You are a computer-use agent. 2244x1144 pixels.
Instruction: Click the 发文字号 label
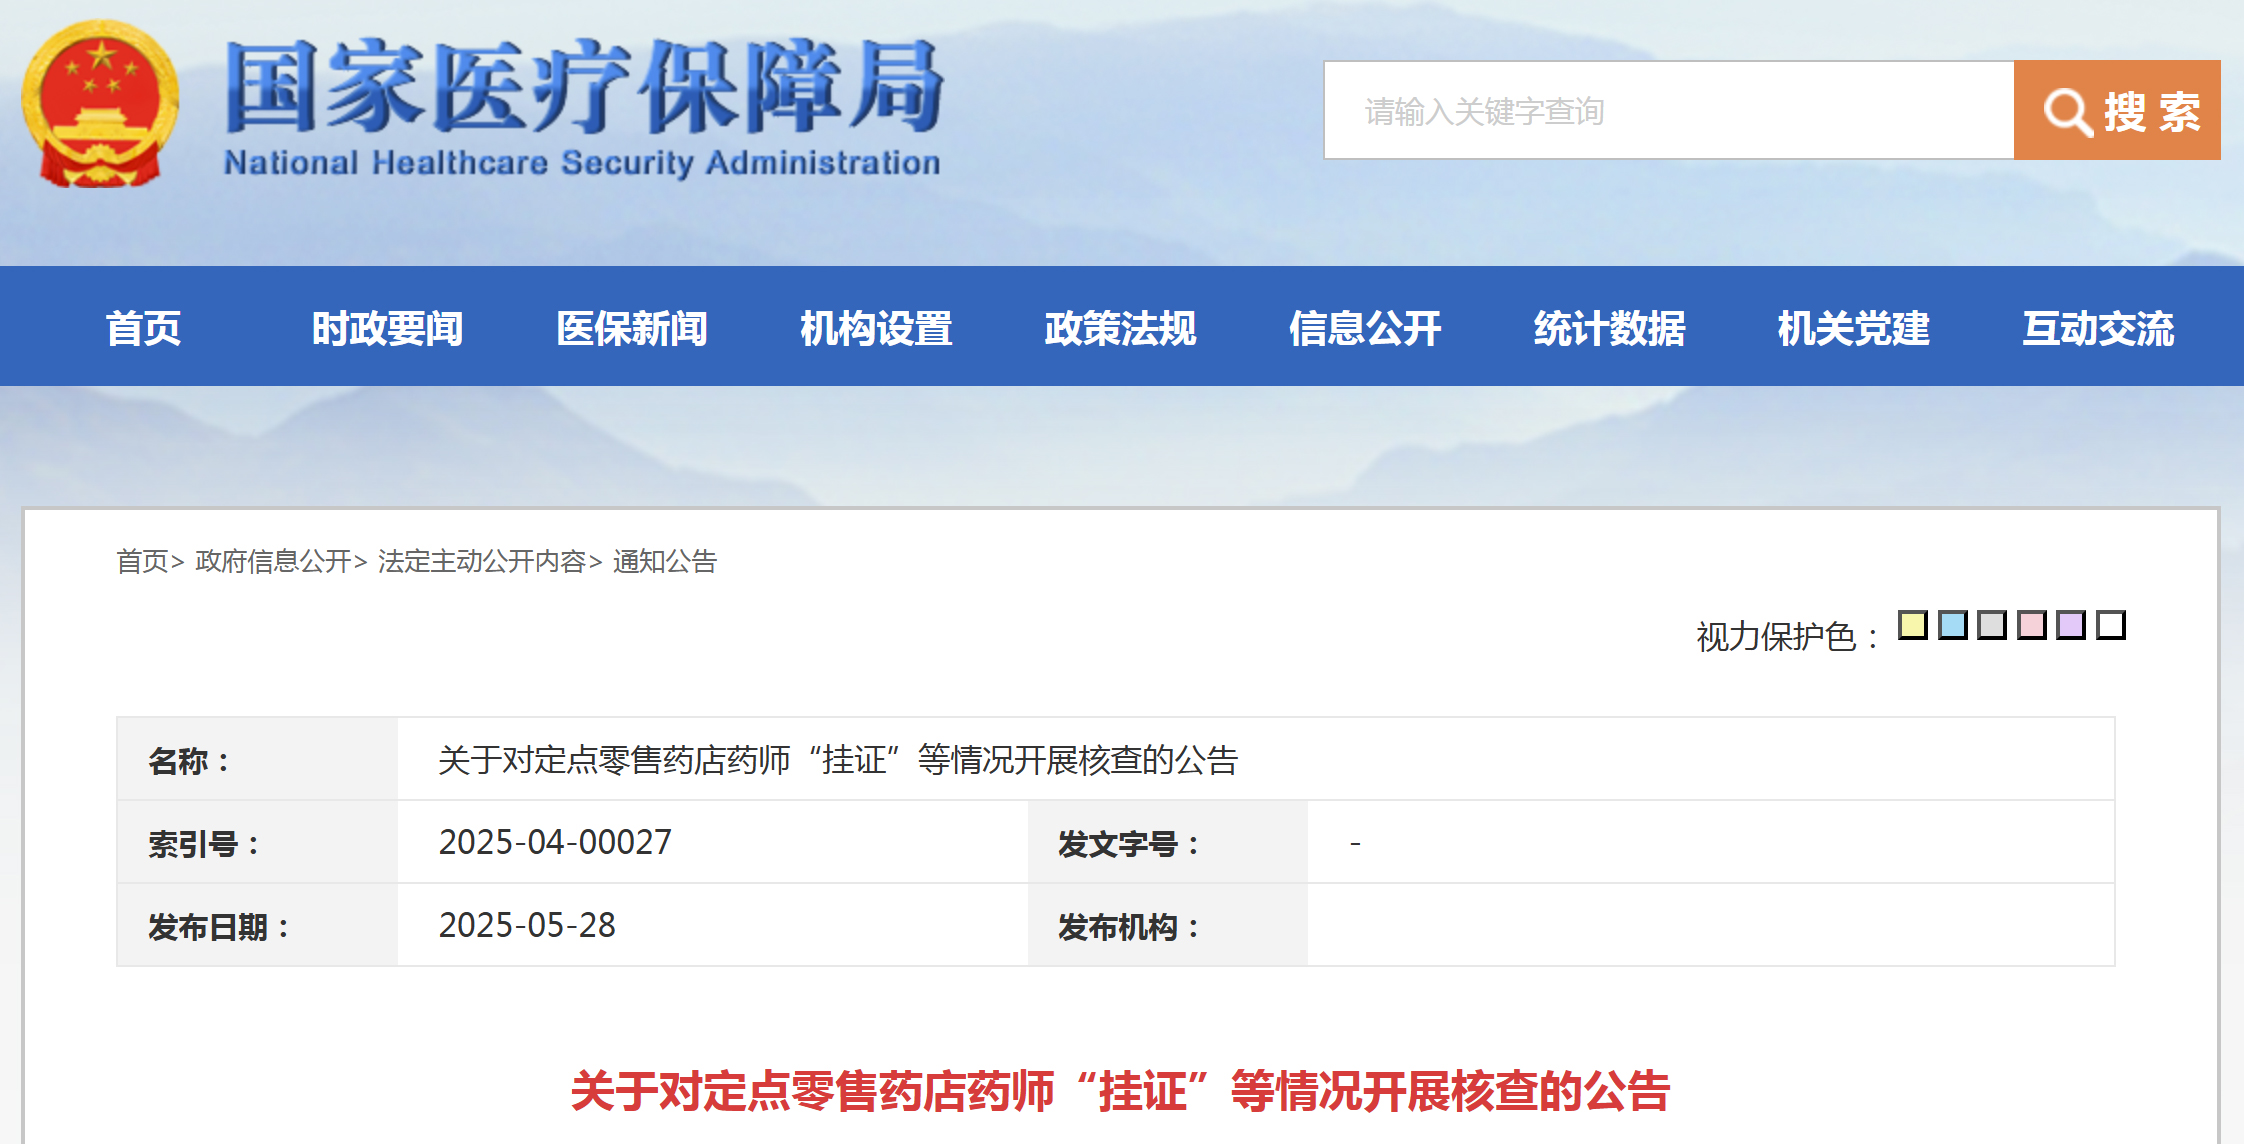pos(1128,844)
